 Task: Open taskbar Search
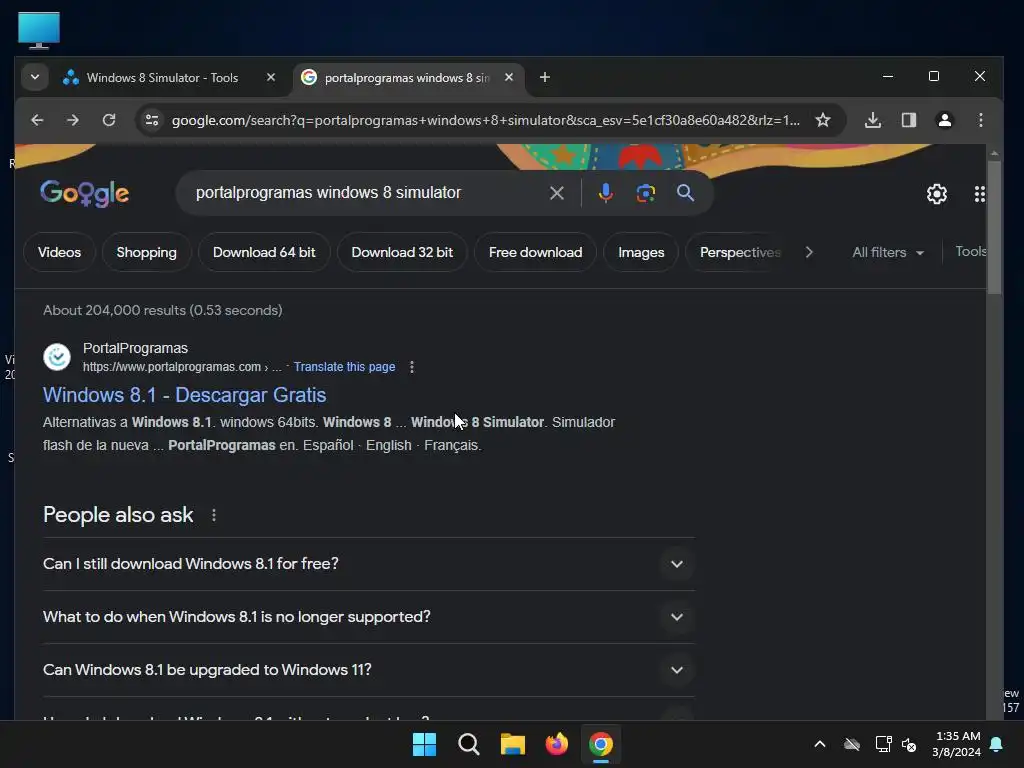click(468, 744)
